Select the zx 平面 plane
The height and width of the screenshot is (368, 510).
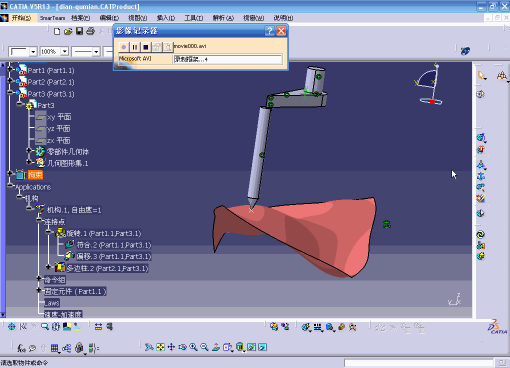(x=58, y=140)
